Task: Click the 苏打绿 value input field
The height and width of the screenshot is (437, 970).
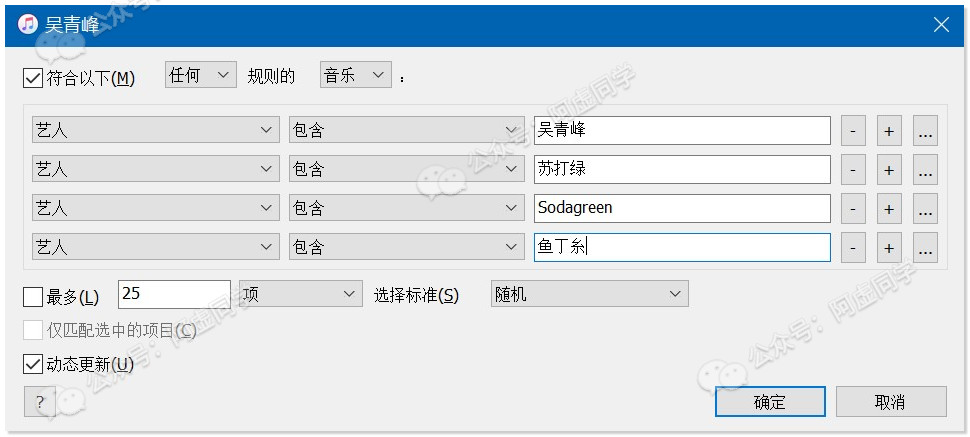Action: [682, 170]
